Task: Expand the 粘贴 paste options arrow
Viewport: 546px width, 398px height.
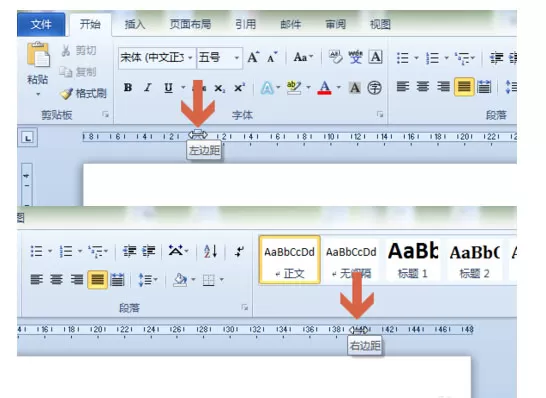Action: pyautogui.click(x=38, y=94)
